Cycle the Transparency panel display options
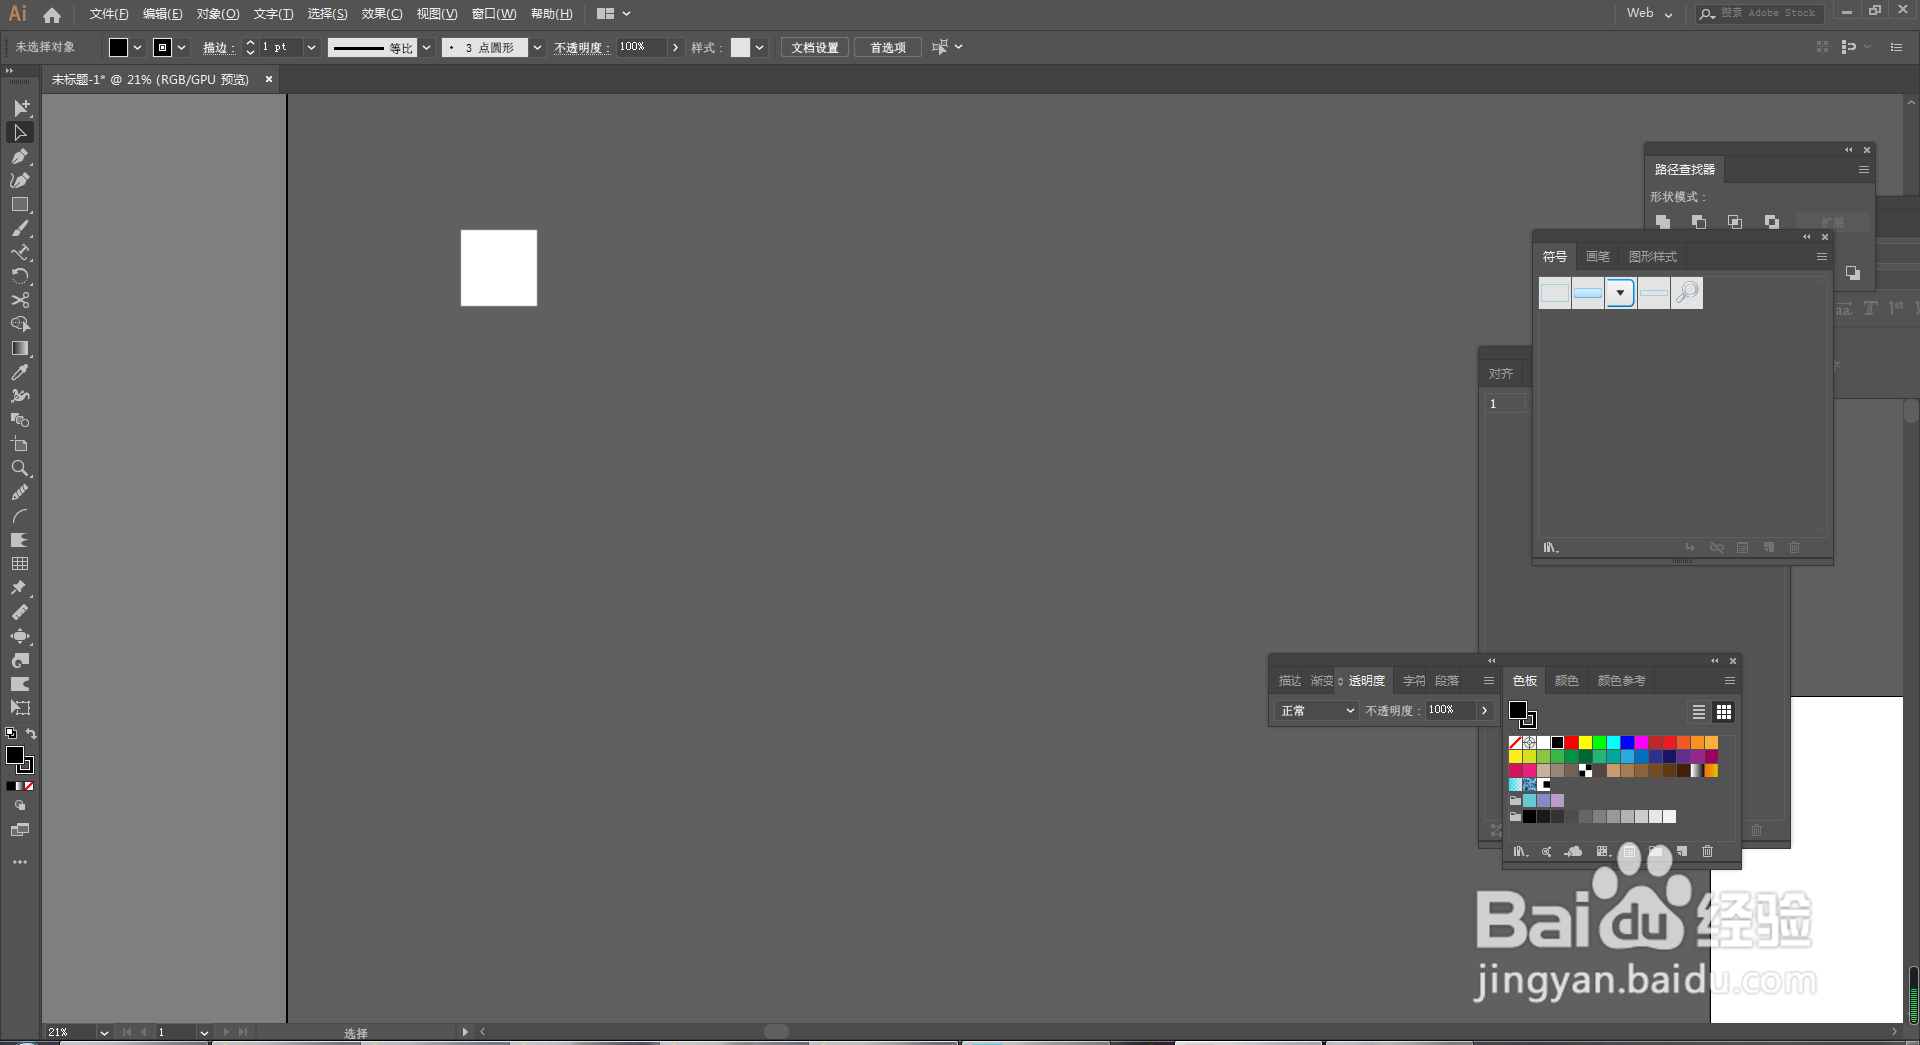The width and height of the screenshot is (1920, 1045). [x=1340, y=681]
